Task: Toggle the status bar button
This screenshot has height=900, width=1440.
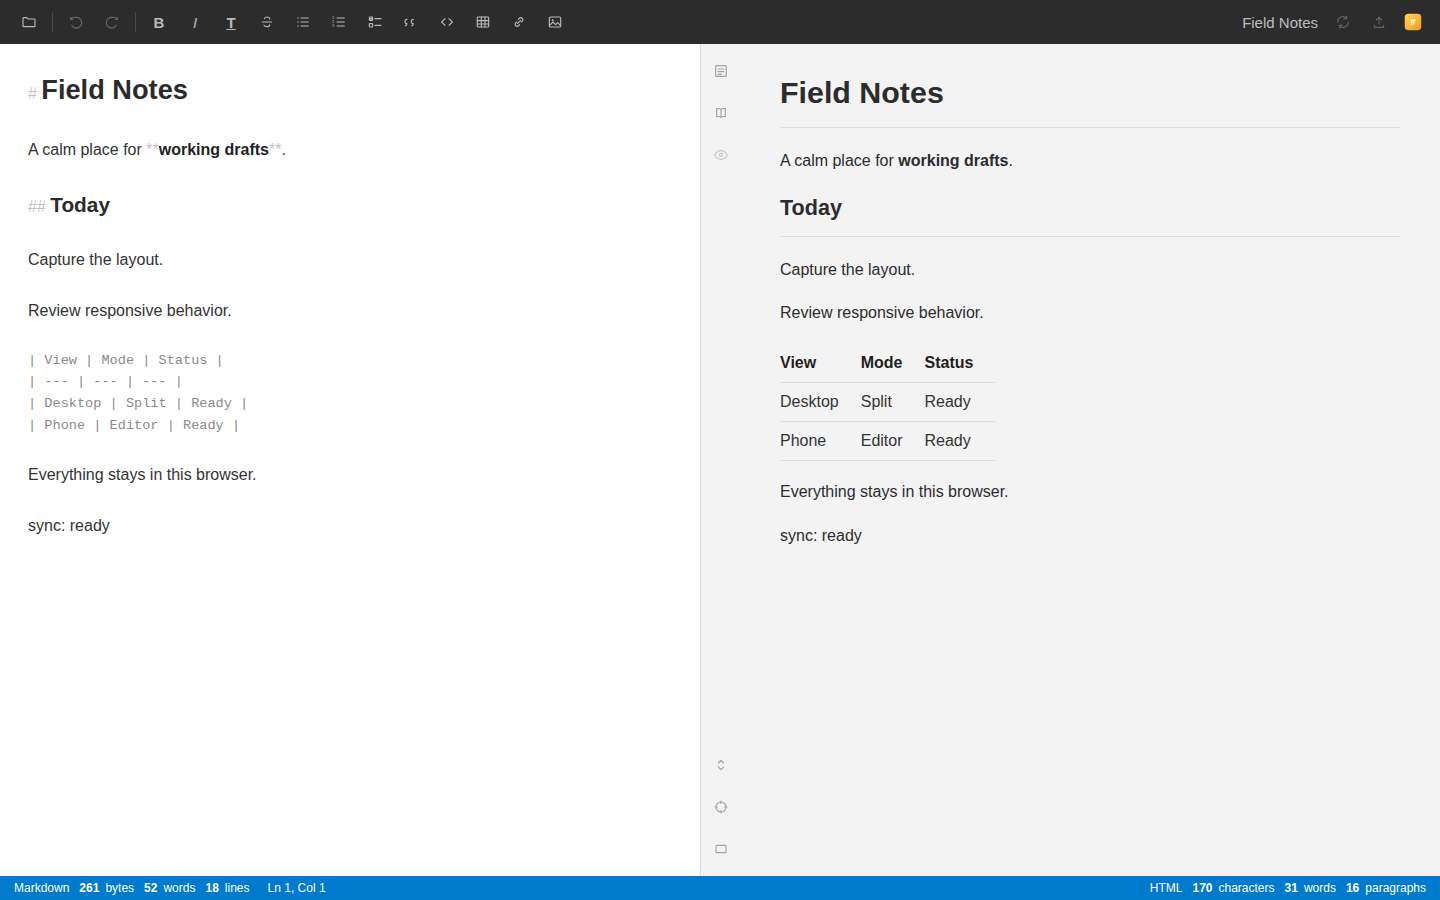Action: (x=721, y=849)
